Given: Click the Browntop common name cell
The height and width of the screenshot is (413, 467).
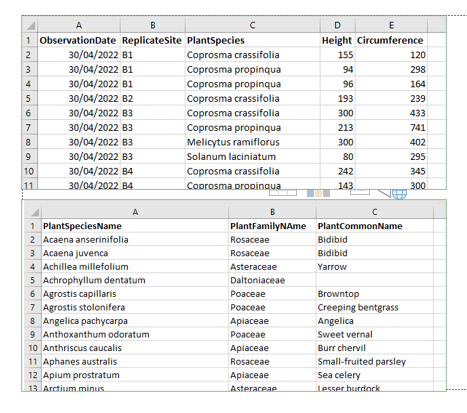Looking at the screenshot, I should click(x=375, y=294).
